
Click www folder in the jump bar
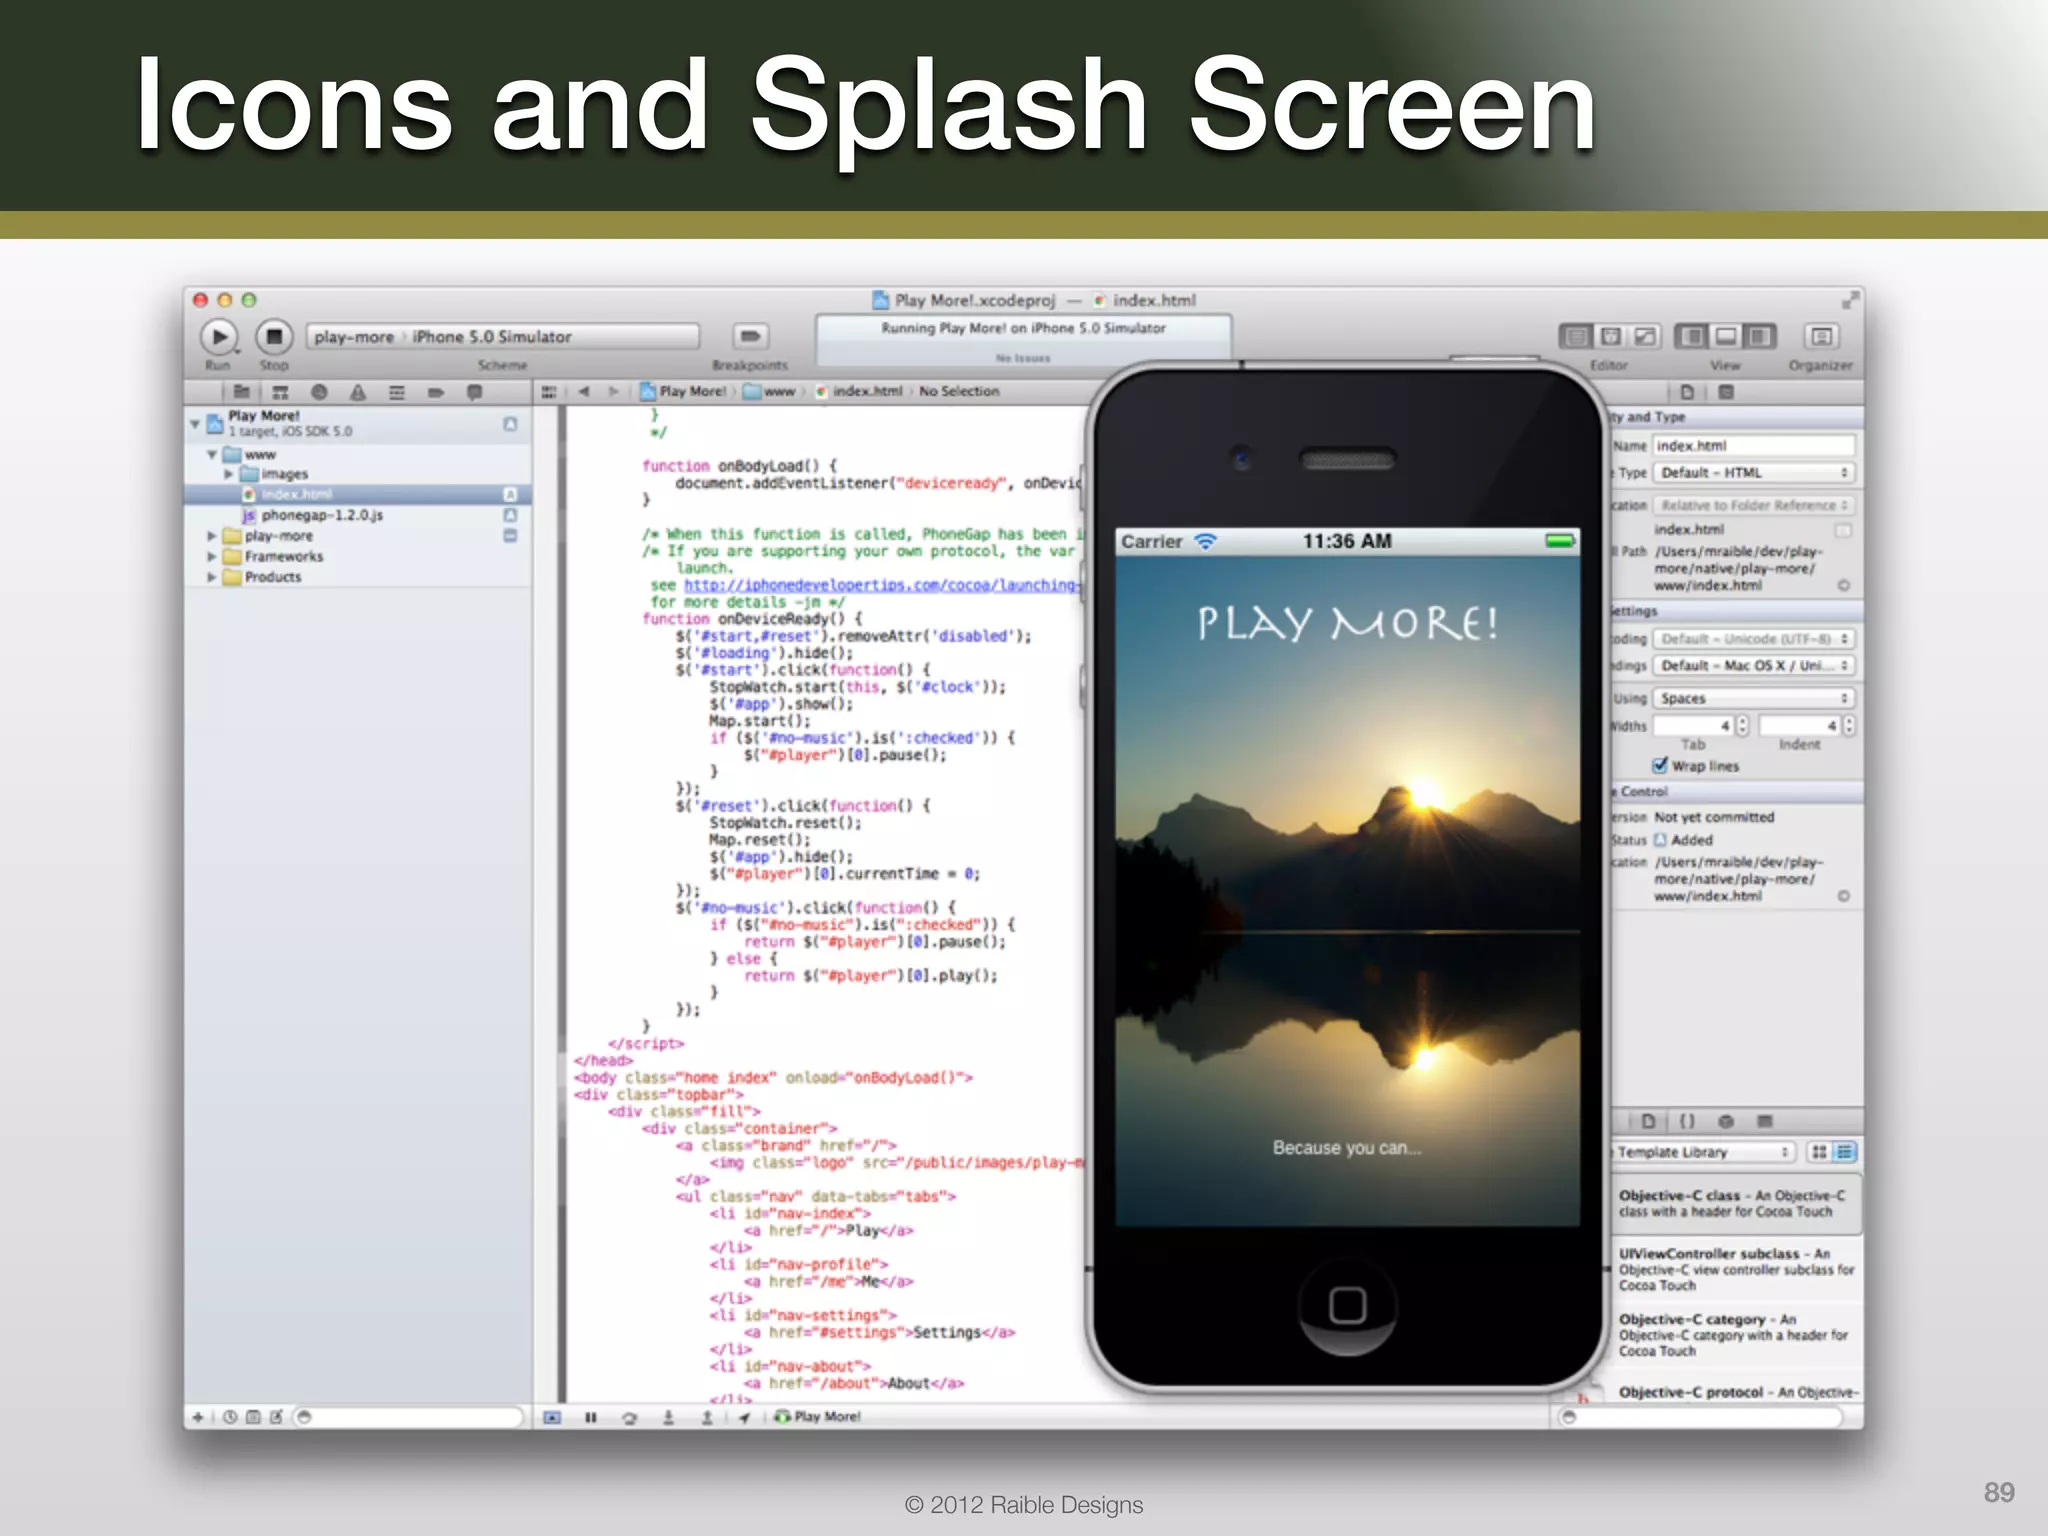click(770, 392)
